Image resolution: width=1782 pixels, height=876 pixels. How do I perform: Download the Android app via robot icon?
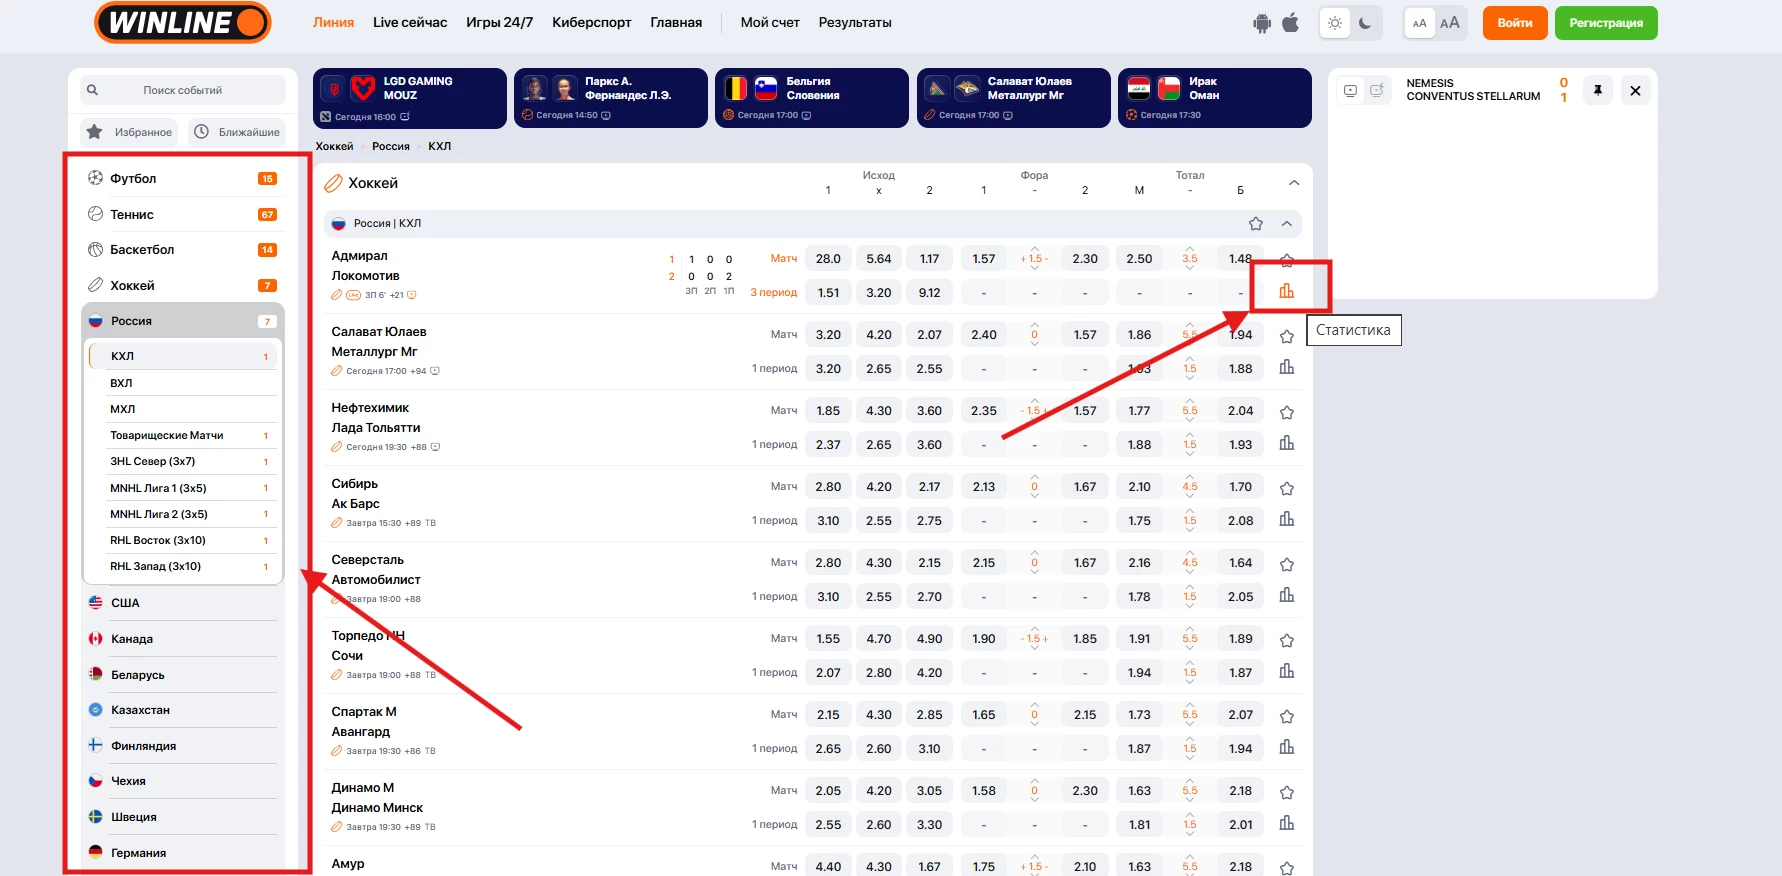[1262, 23]
